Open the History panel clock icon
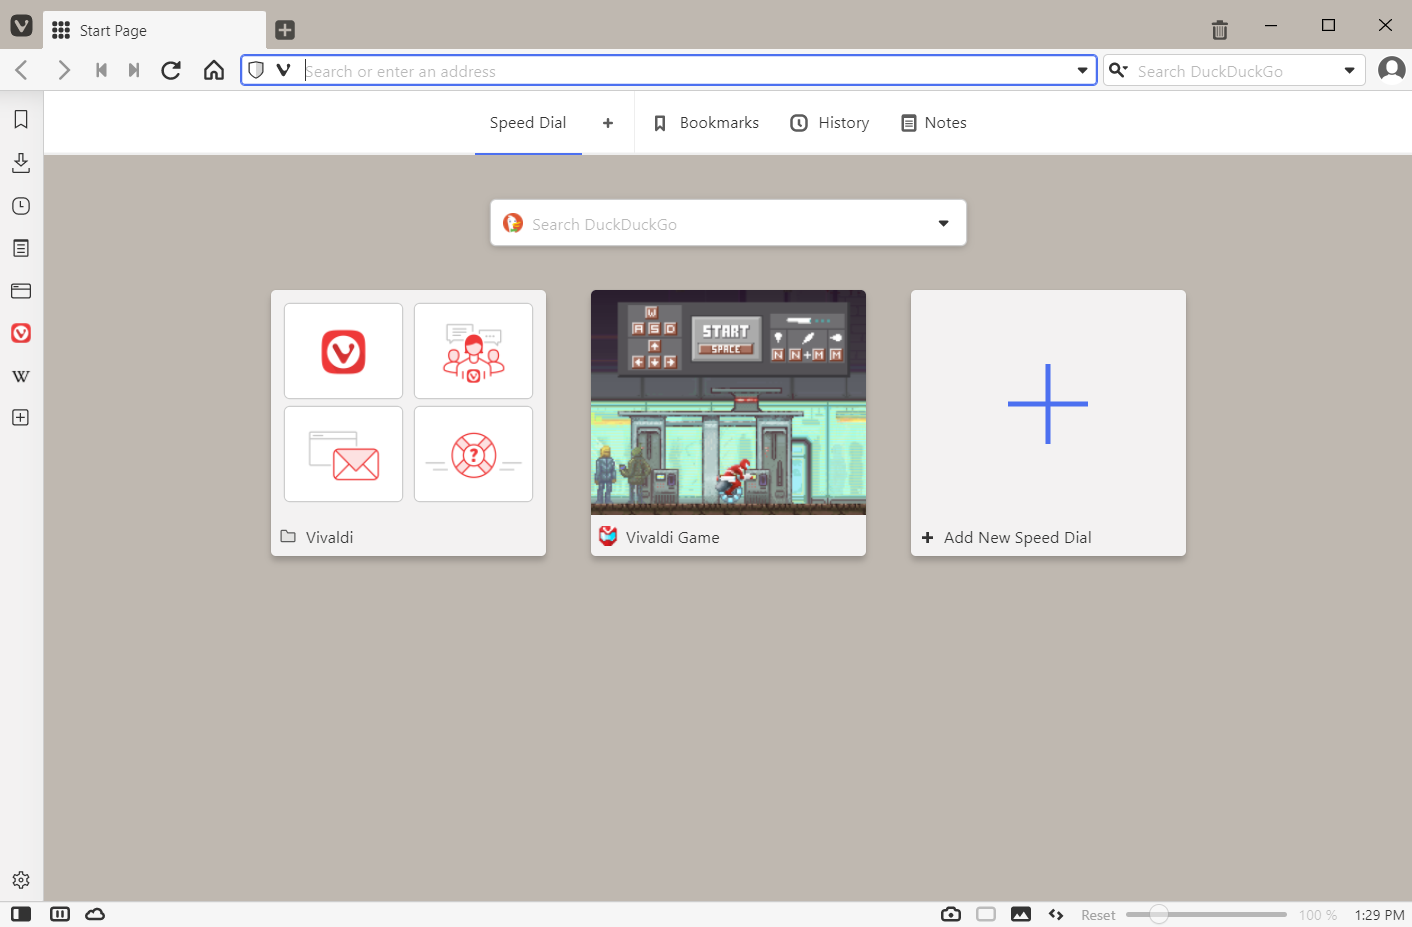Screen dimensions: 1412x927 tap(21, 206)
